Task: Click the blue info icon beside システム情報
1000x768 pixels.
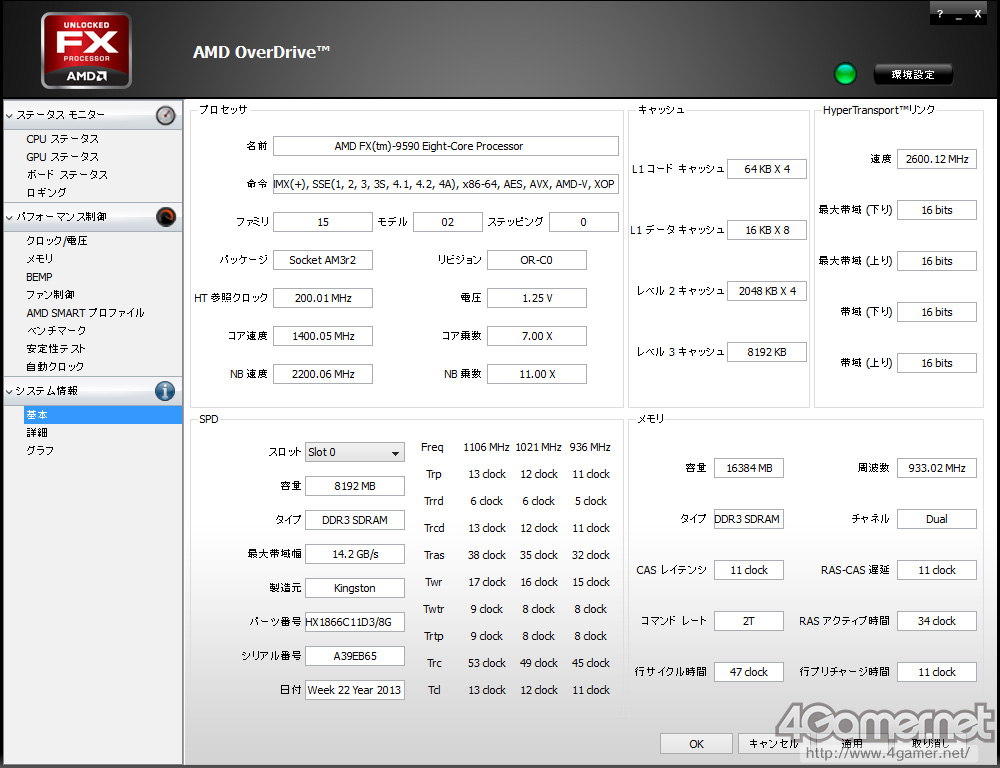Action: pos(166,391)
